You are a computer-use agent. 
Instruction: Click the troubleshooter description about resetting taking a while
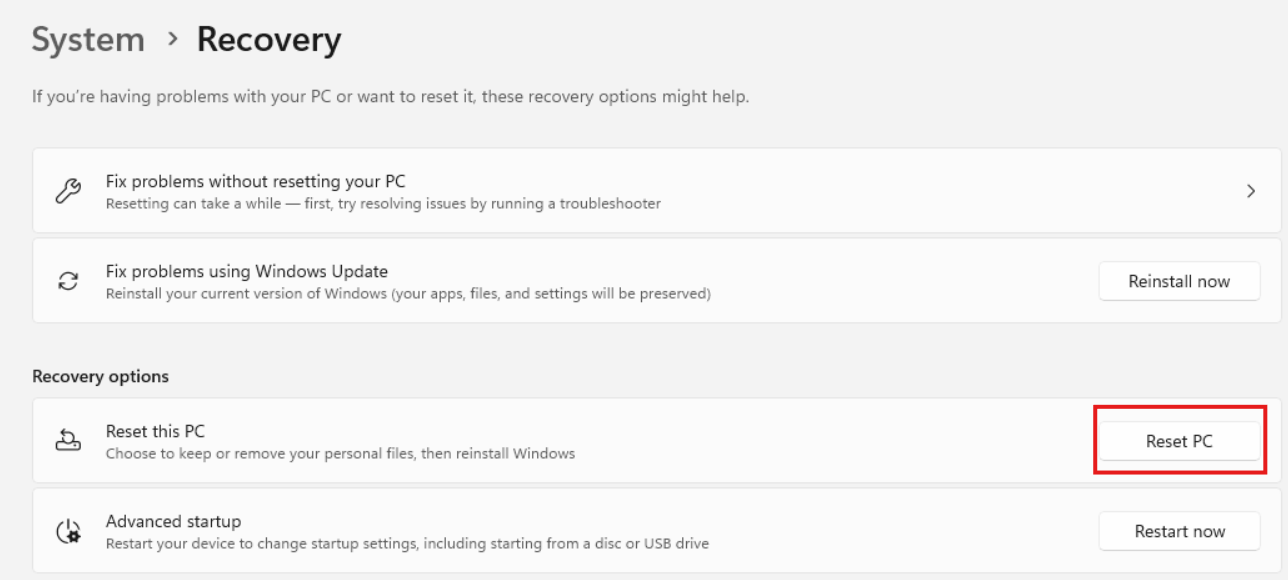tap(383, 203)
